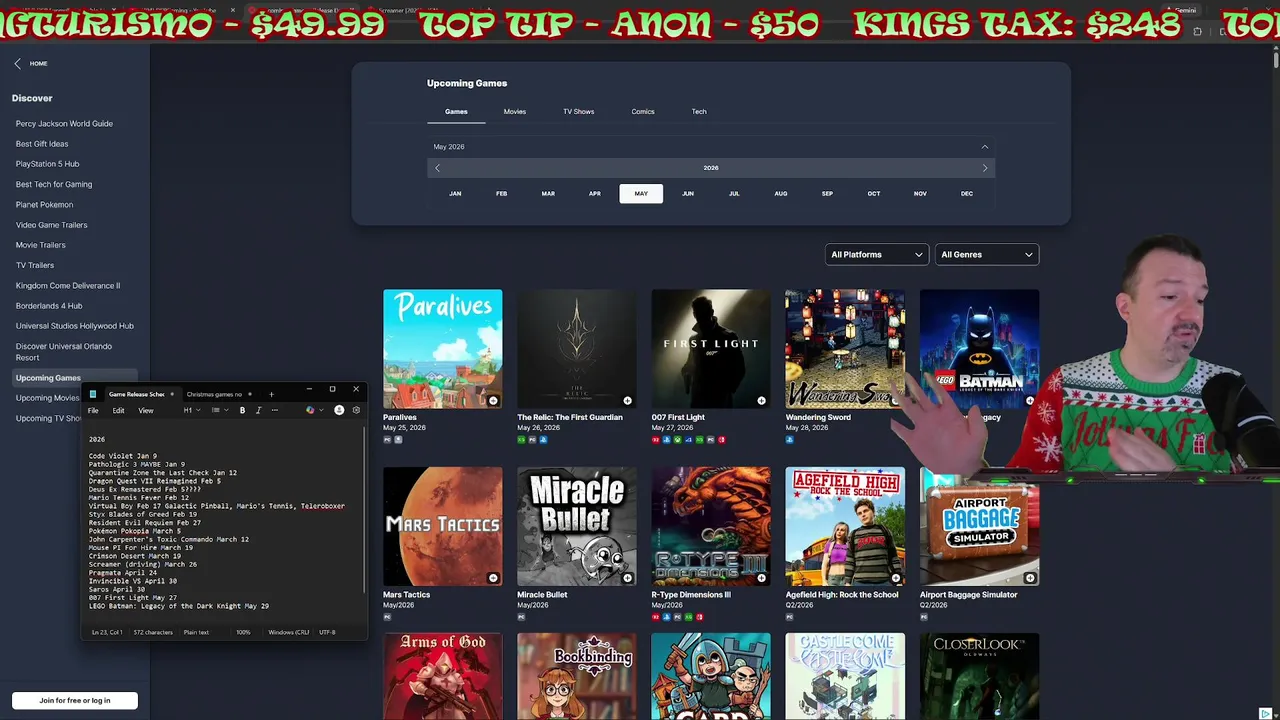Click plus icon on Airport Baggage Simulator
1280x720 pixels.
1030,578
